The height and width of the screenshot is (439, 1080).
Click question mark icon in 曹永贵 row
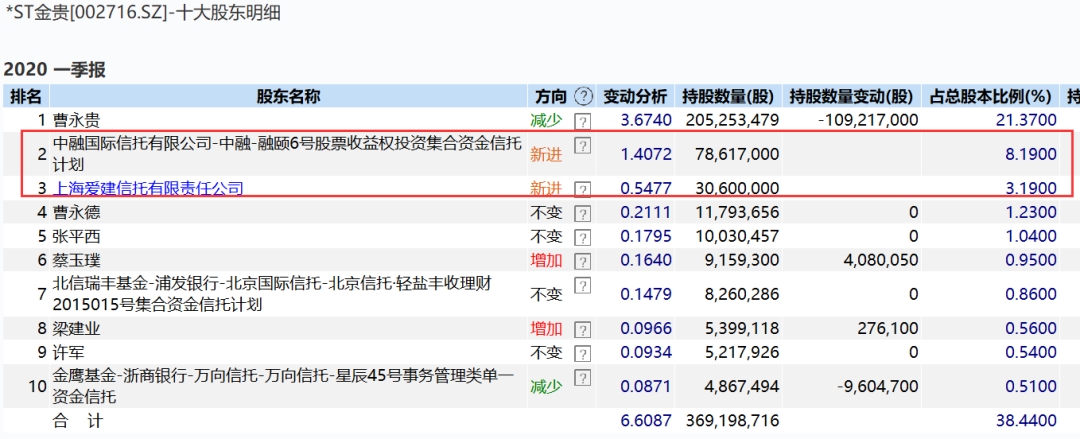tap(582, 120)
